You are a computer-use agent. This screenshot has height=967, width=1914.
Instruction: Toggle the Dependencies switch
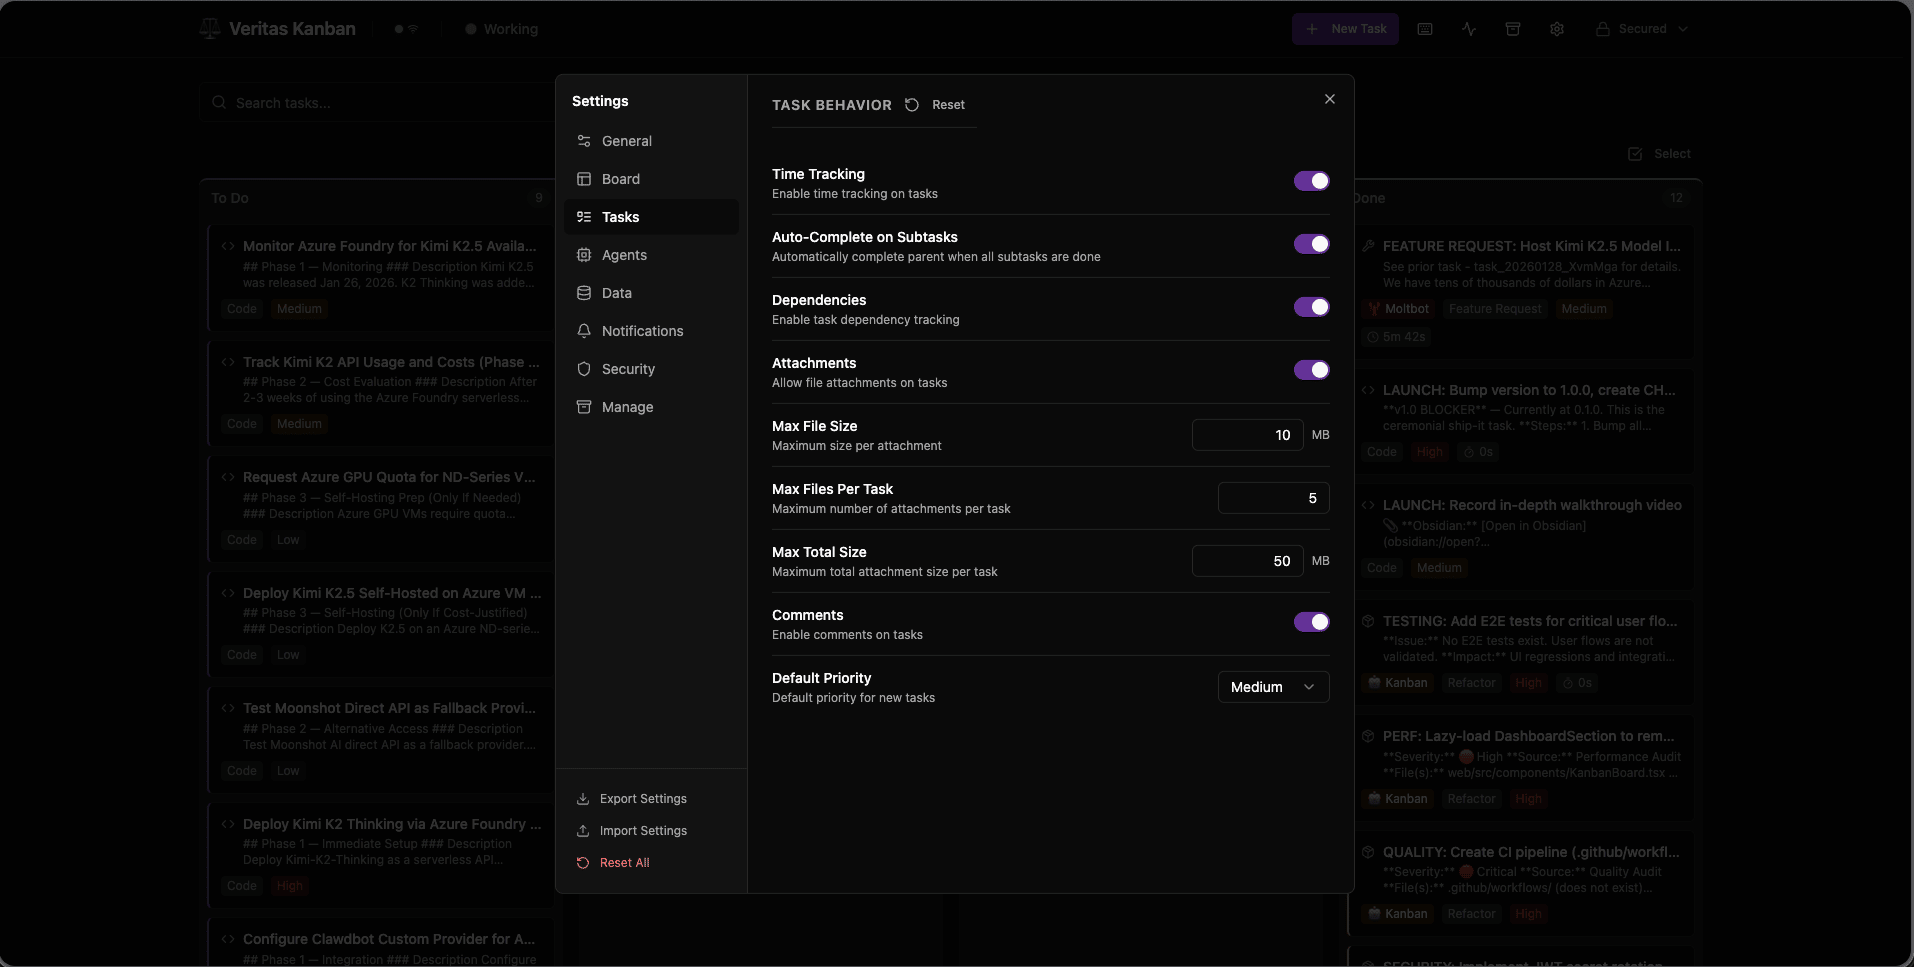1311,307
